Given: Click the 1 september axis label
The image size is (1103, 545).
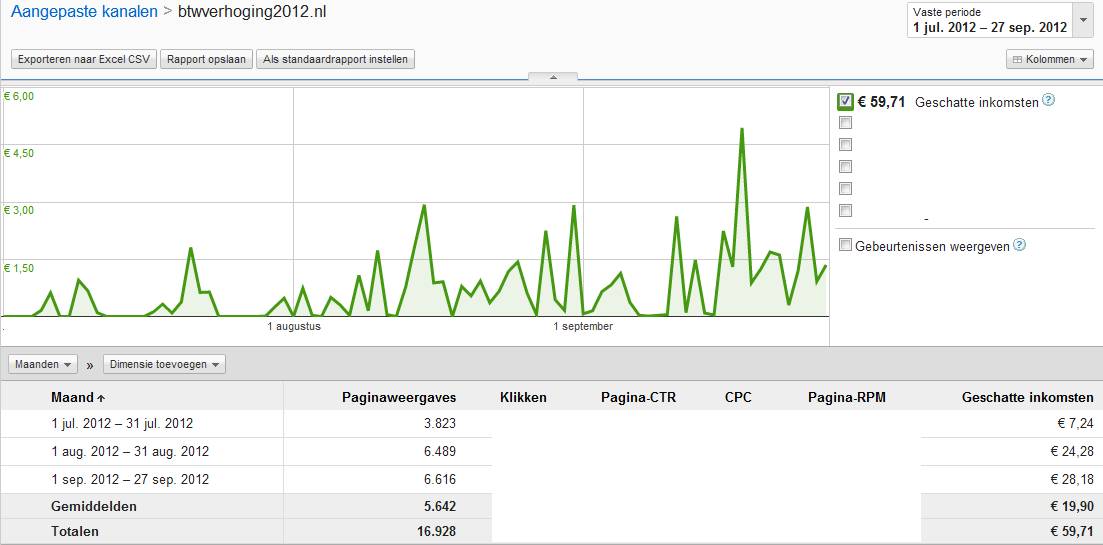Looking at the screenshot, I should coord(583,327).
